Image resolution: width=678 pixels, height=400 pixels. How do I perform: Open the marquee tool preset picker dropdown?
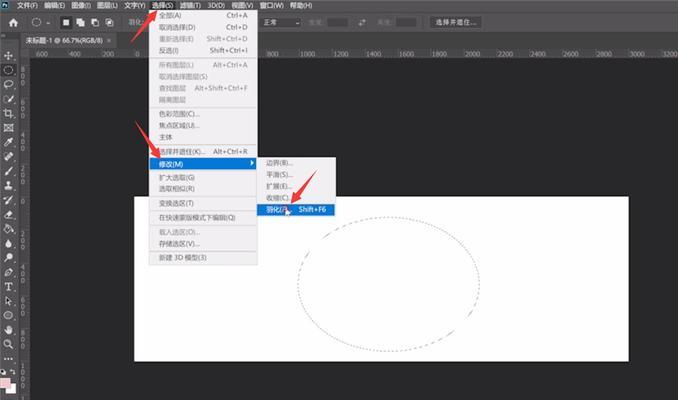(48, 23)
